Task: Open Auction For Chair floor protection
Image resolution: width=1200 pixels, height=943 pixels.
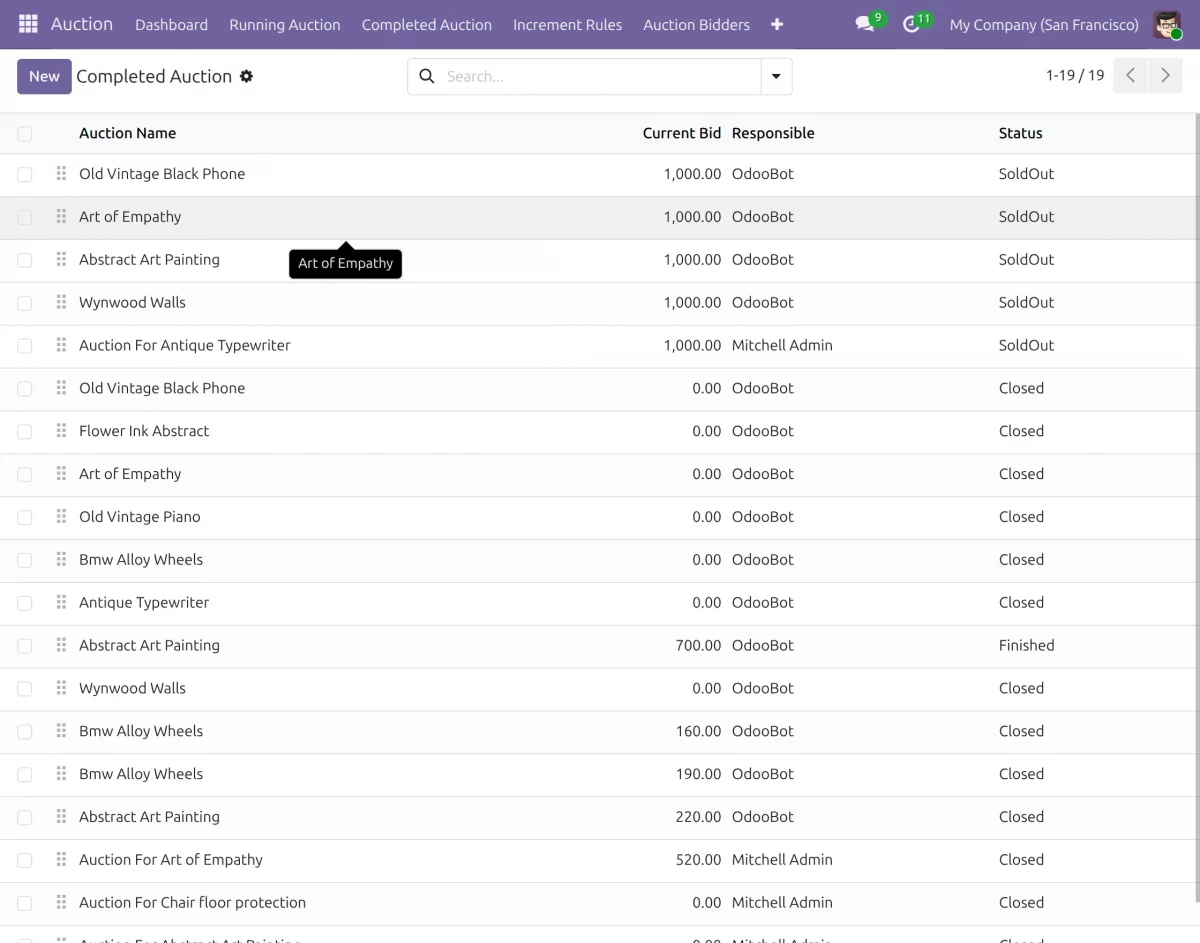Action: click(193, 902)
